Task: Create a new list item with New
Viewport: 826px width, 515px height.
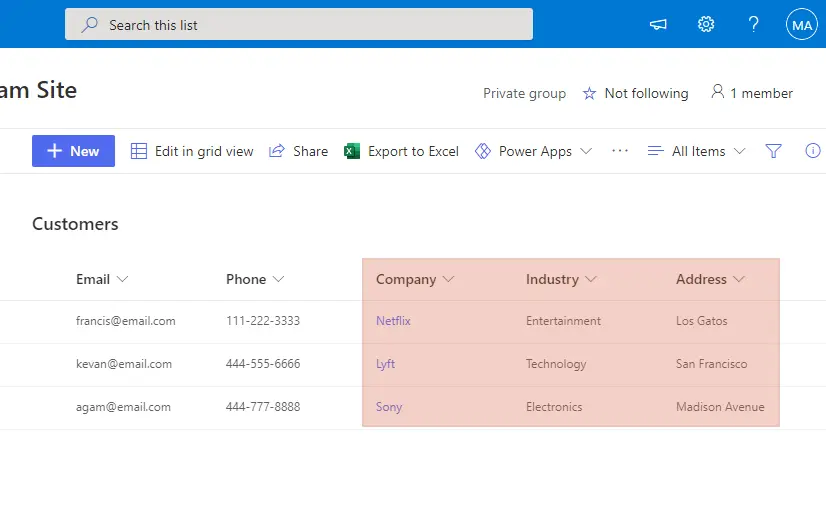Action: click(73, 151)
